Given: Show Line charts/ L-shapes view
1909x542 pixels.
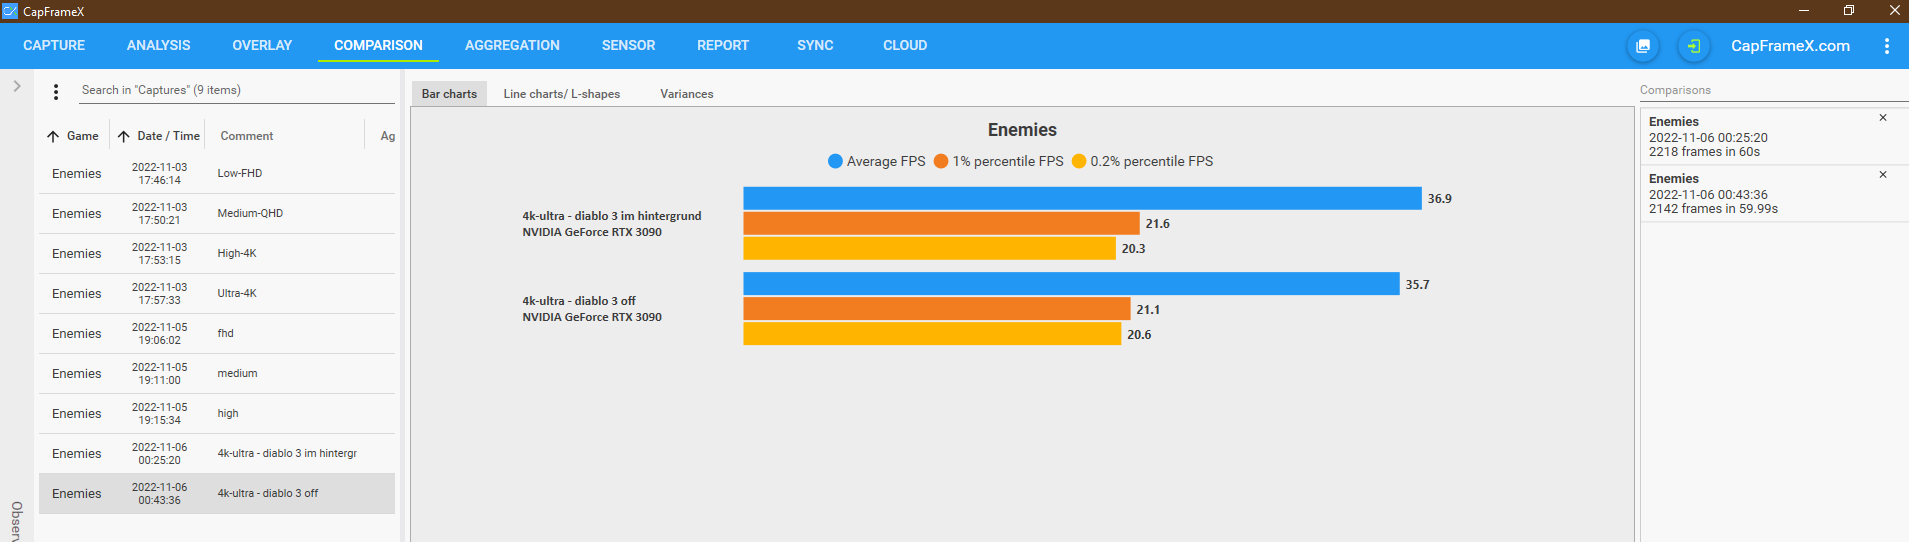Looking at the screenshot, I should click(x=561, y=94).
